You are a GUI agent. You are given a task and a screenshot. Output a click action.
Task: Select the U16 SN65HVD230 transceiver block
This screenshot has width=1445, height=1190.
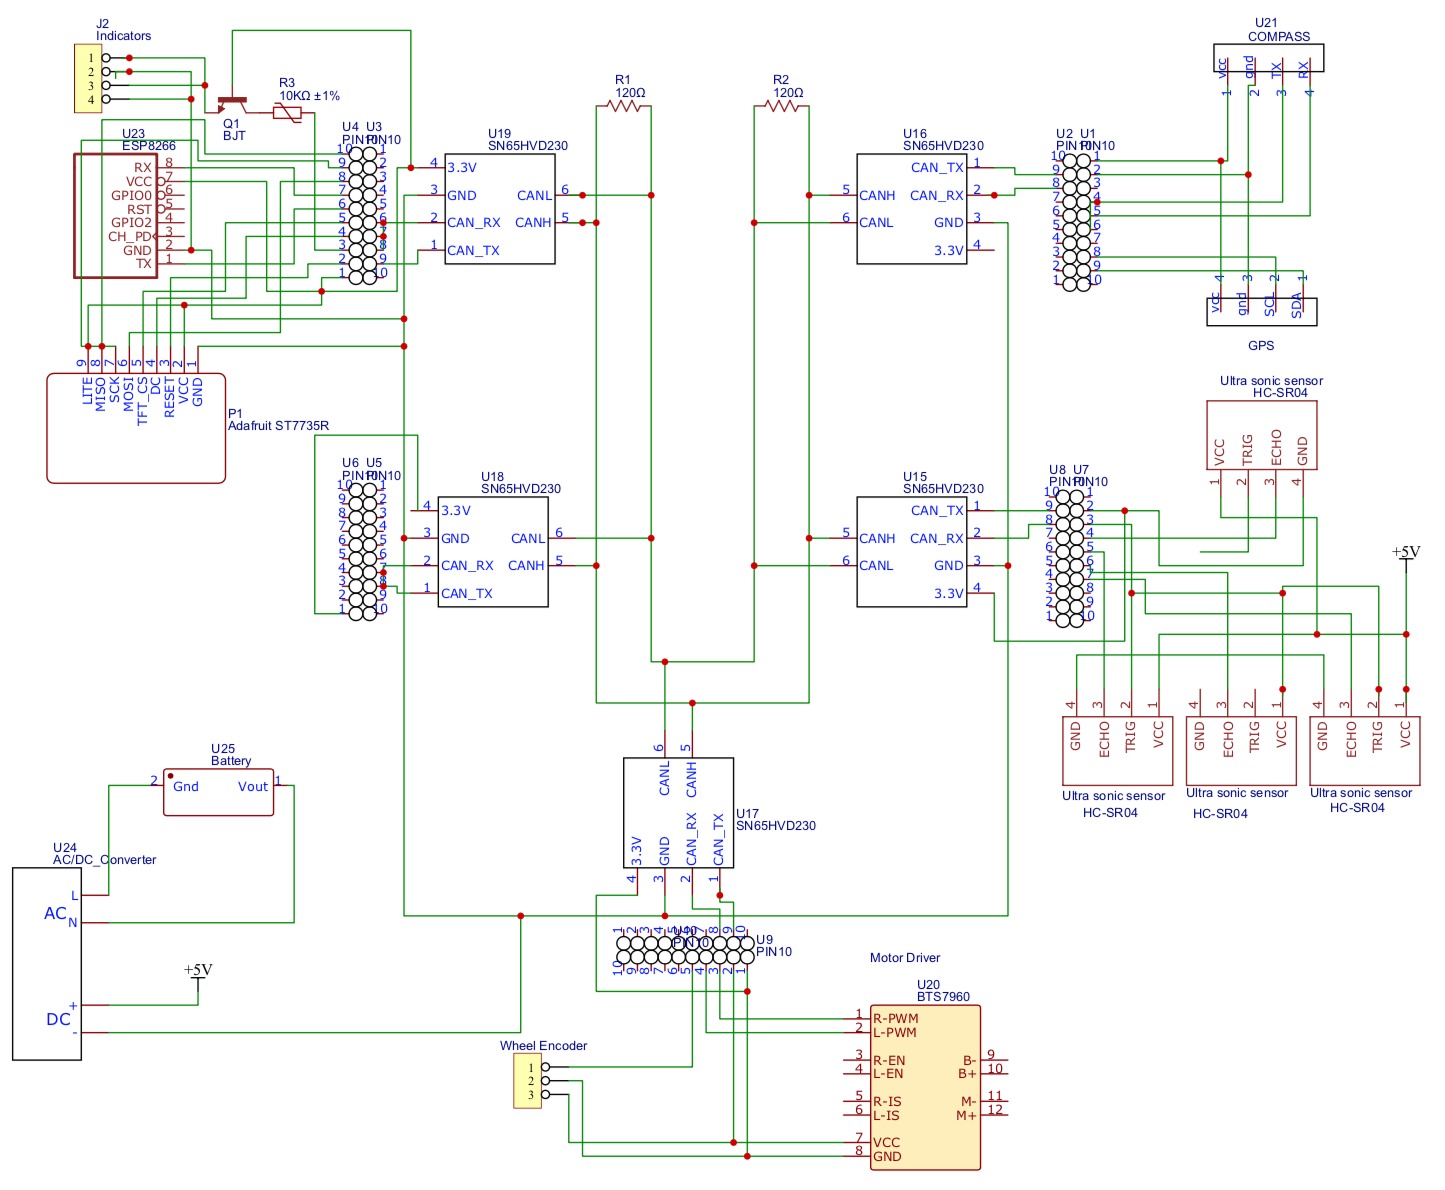912,209
